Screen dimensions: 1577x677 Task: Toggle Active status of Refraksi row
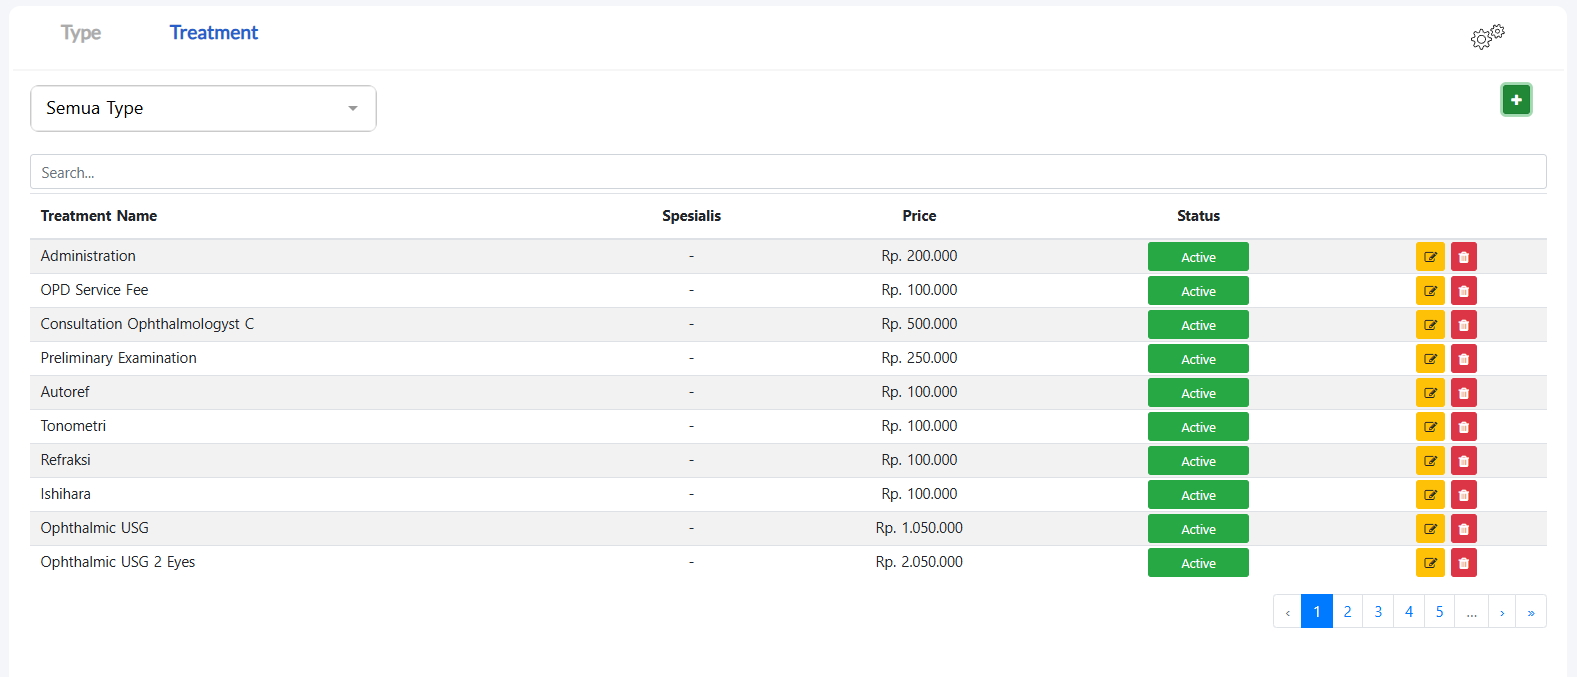point(1197,461)
